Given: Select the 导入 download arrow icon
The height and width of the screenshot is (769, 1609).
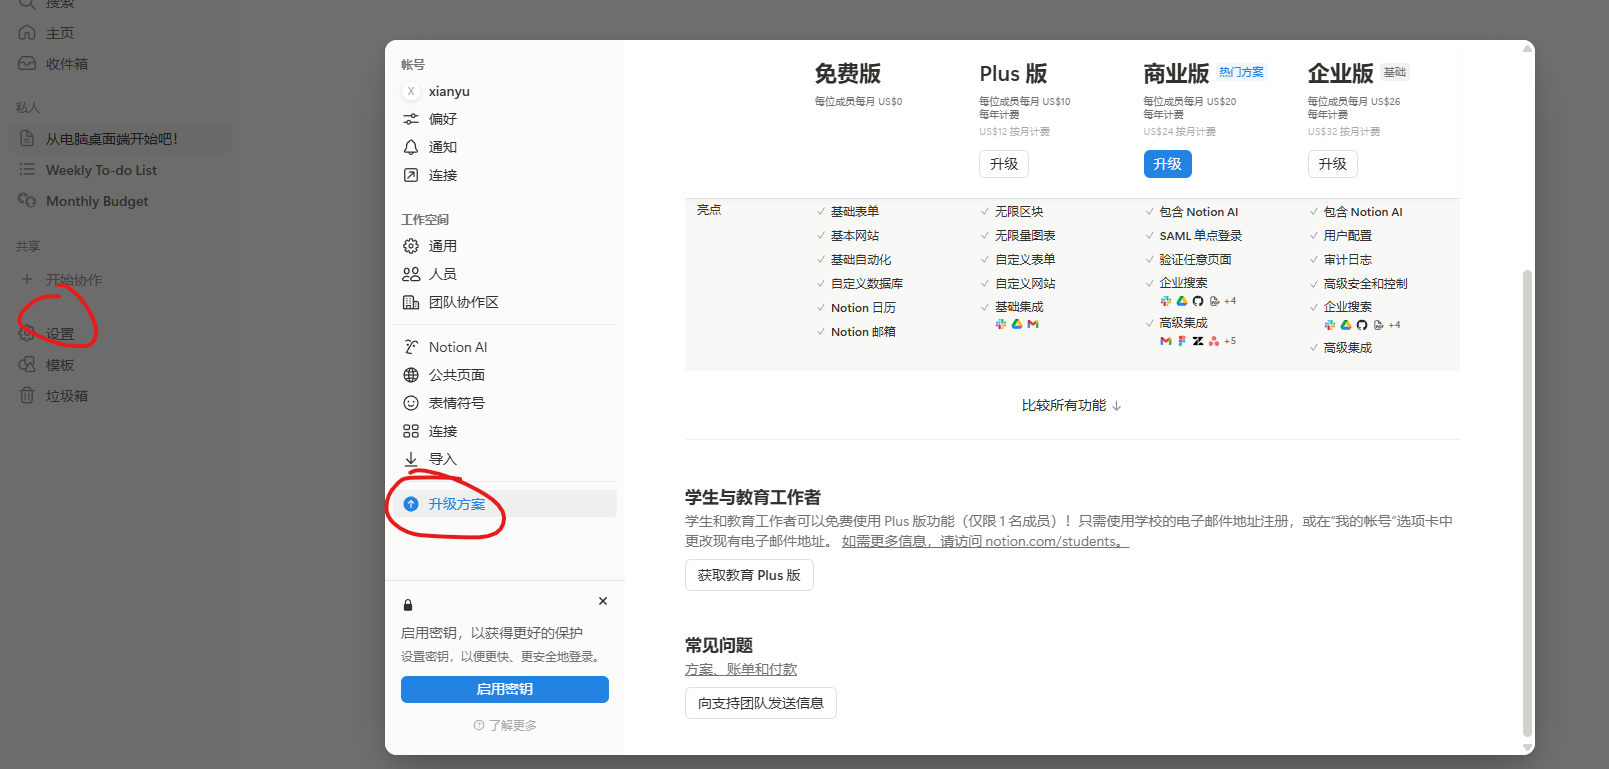Looking at the screenshot, I should tap(411, 459).
